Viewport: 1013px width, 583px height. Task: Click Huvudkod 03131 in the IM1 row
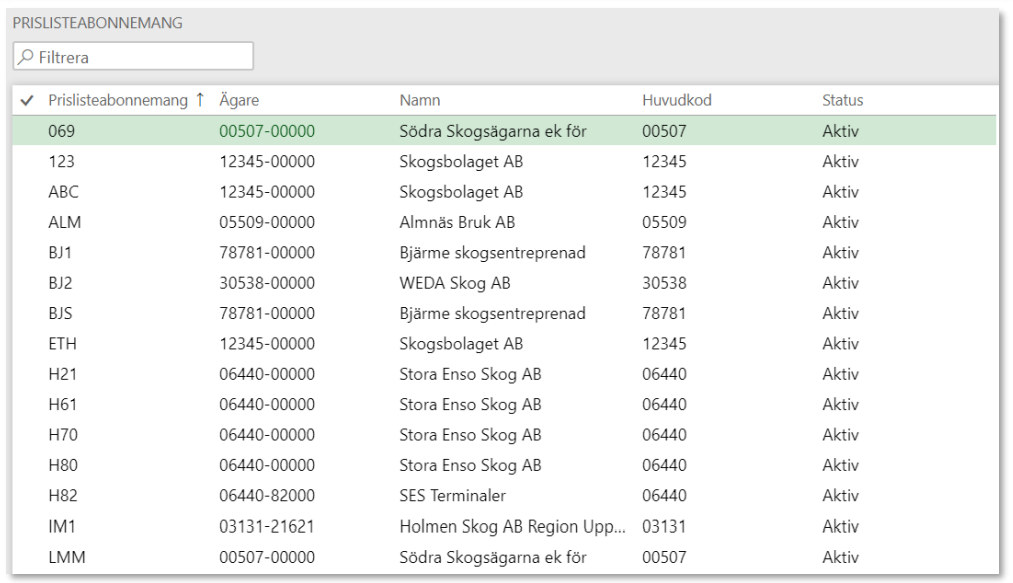tap(664, 526)
